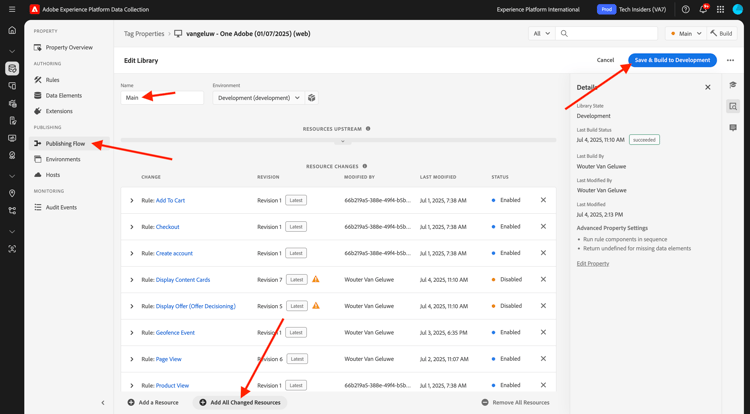Click Save & Build to Development
750x414 pixels.
672,60
